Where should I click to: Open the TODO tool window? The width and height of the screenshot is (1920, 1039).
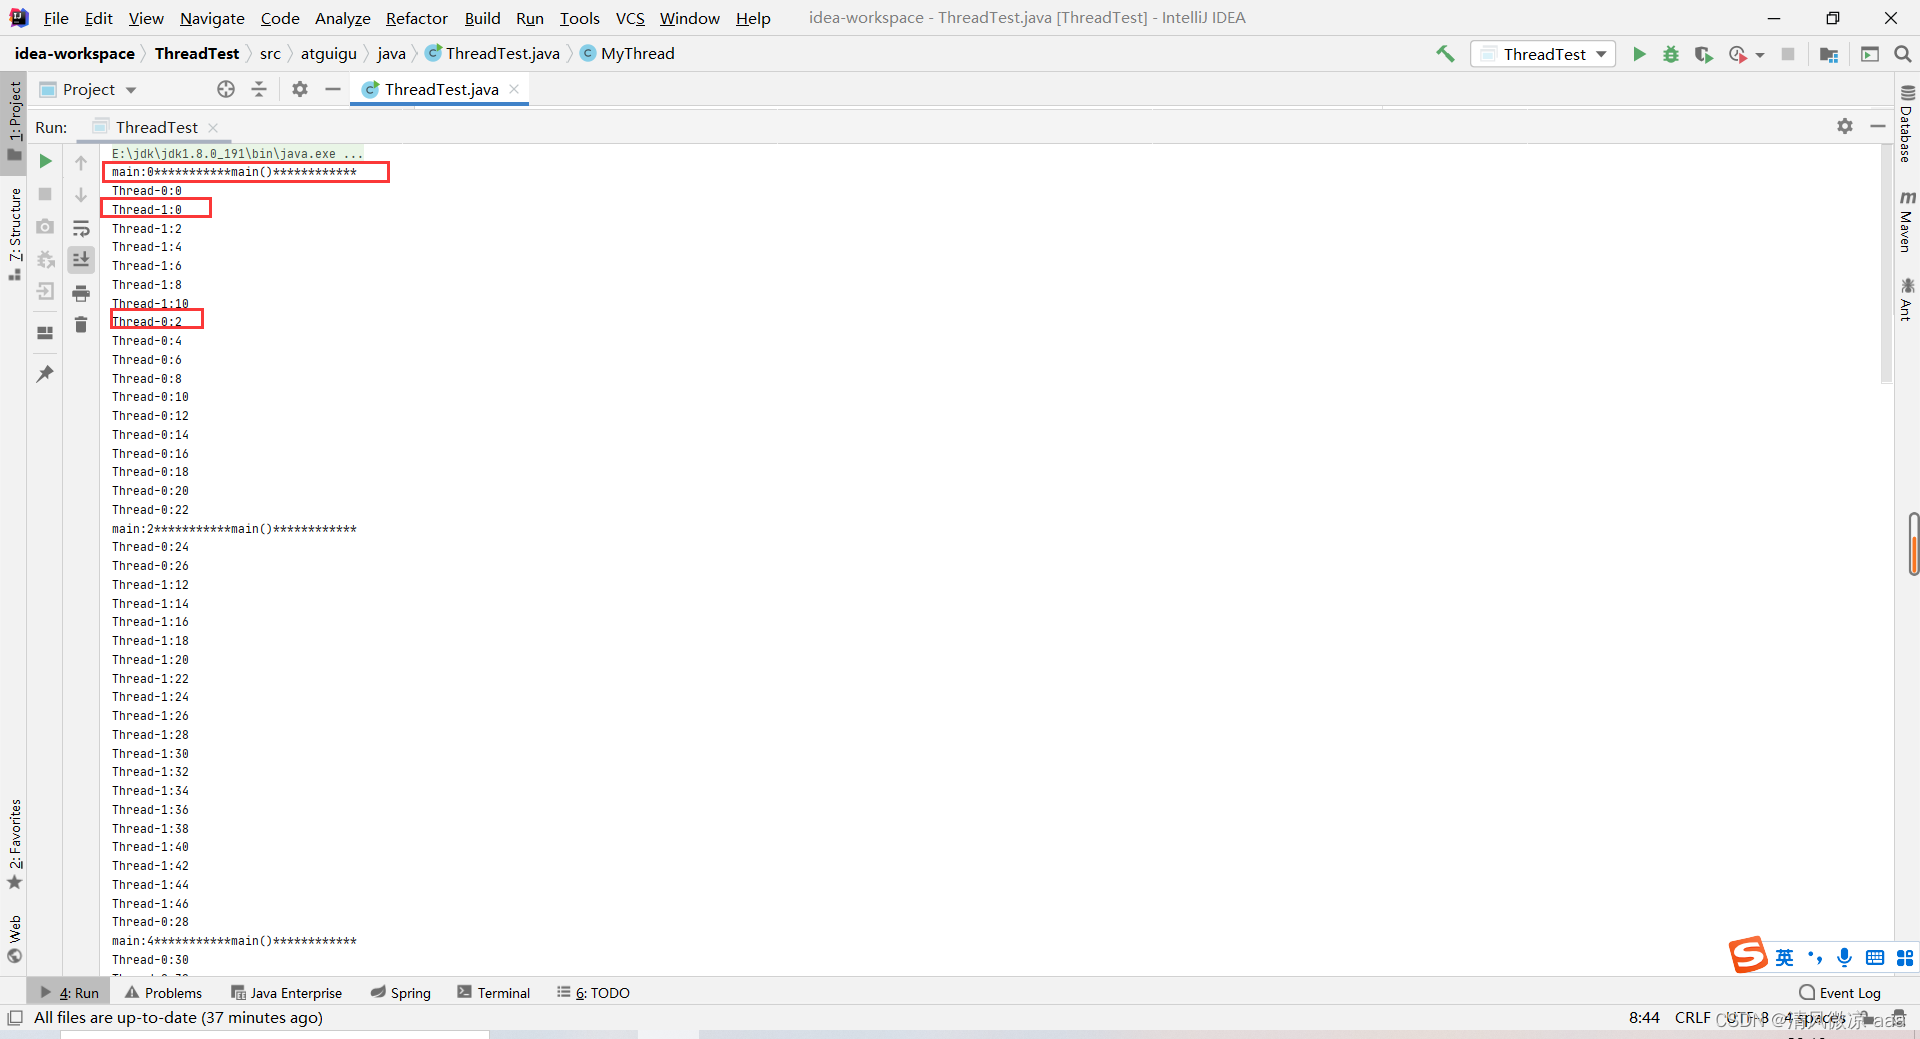click(x=593, y=993)
